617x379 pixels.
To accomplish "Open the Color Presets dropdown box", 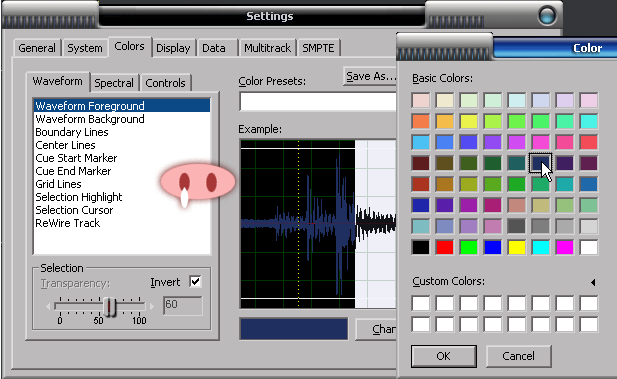I will click(x=318, y=102).
